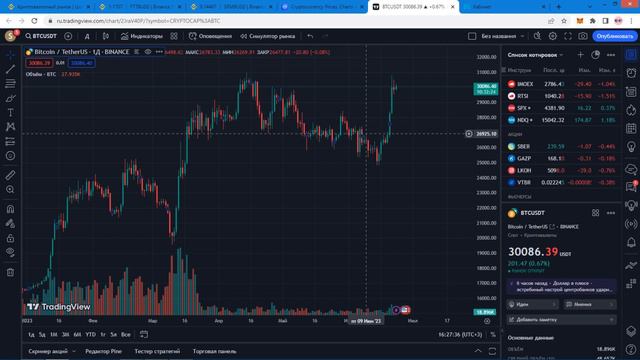
Task: Open the emoji icons tool
Action: [11, 156]
